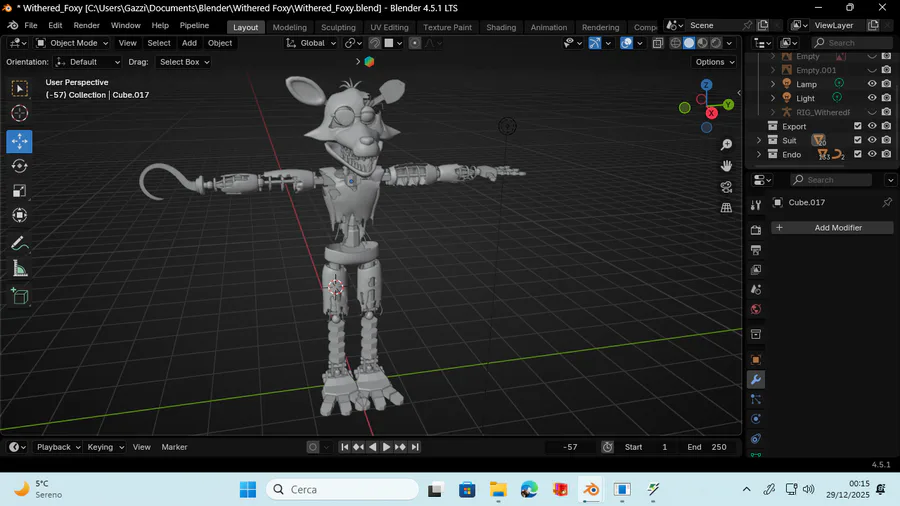Select the Cursor tool
The image size is (900, 506).
pos(19,114)
